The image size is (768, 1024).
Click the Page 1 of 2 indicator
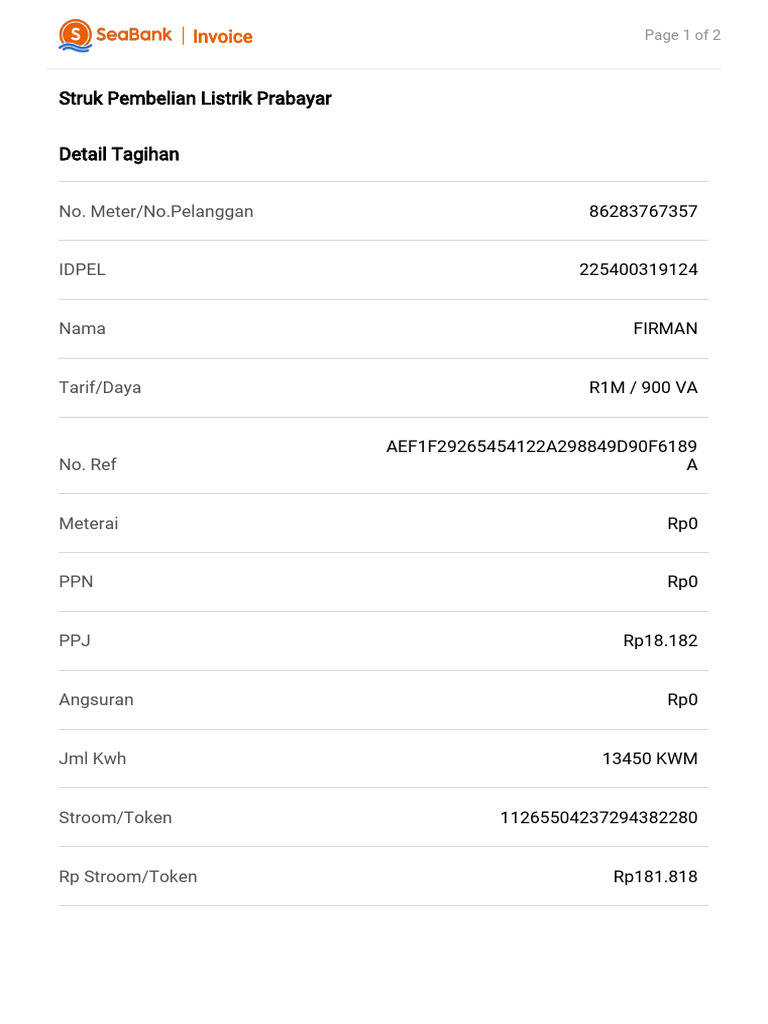pyautogui.click(x=682, y=35)
